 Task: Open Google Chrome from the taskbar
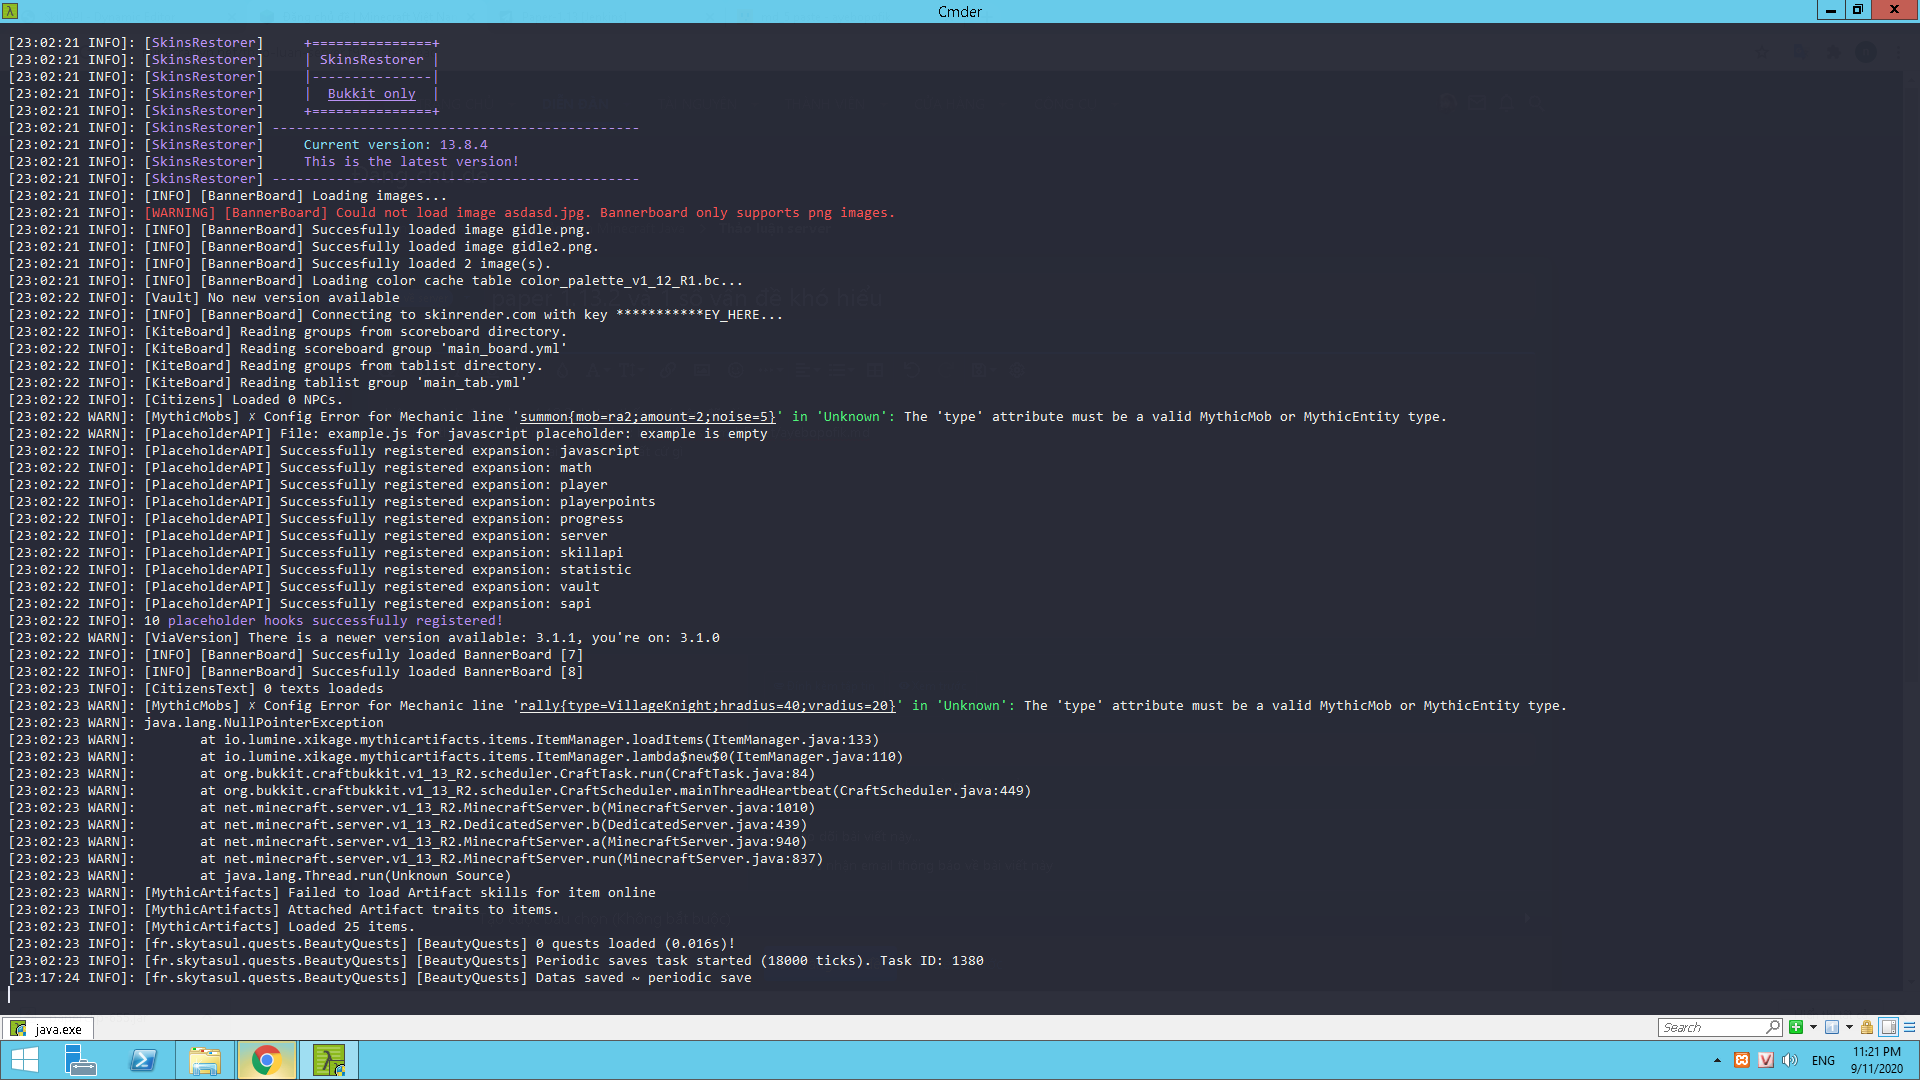(x=266, y=1060)
